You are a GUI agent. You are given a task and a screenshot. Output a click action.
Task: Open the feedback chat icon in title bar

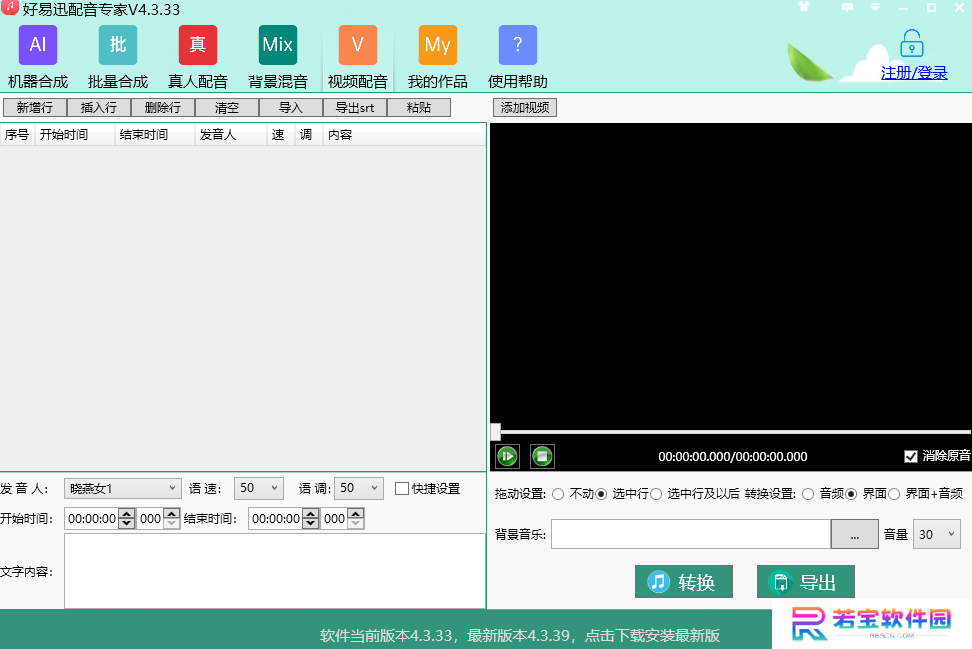(847, 7)
